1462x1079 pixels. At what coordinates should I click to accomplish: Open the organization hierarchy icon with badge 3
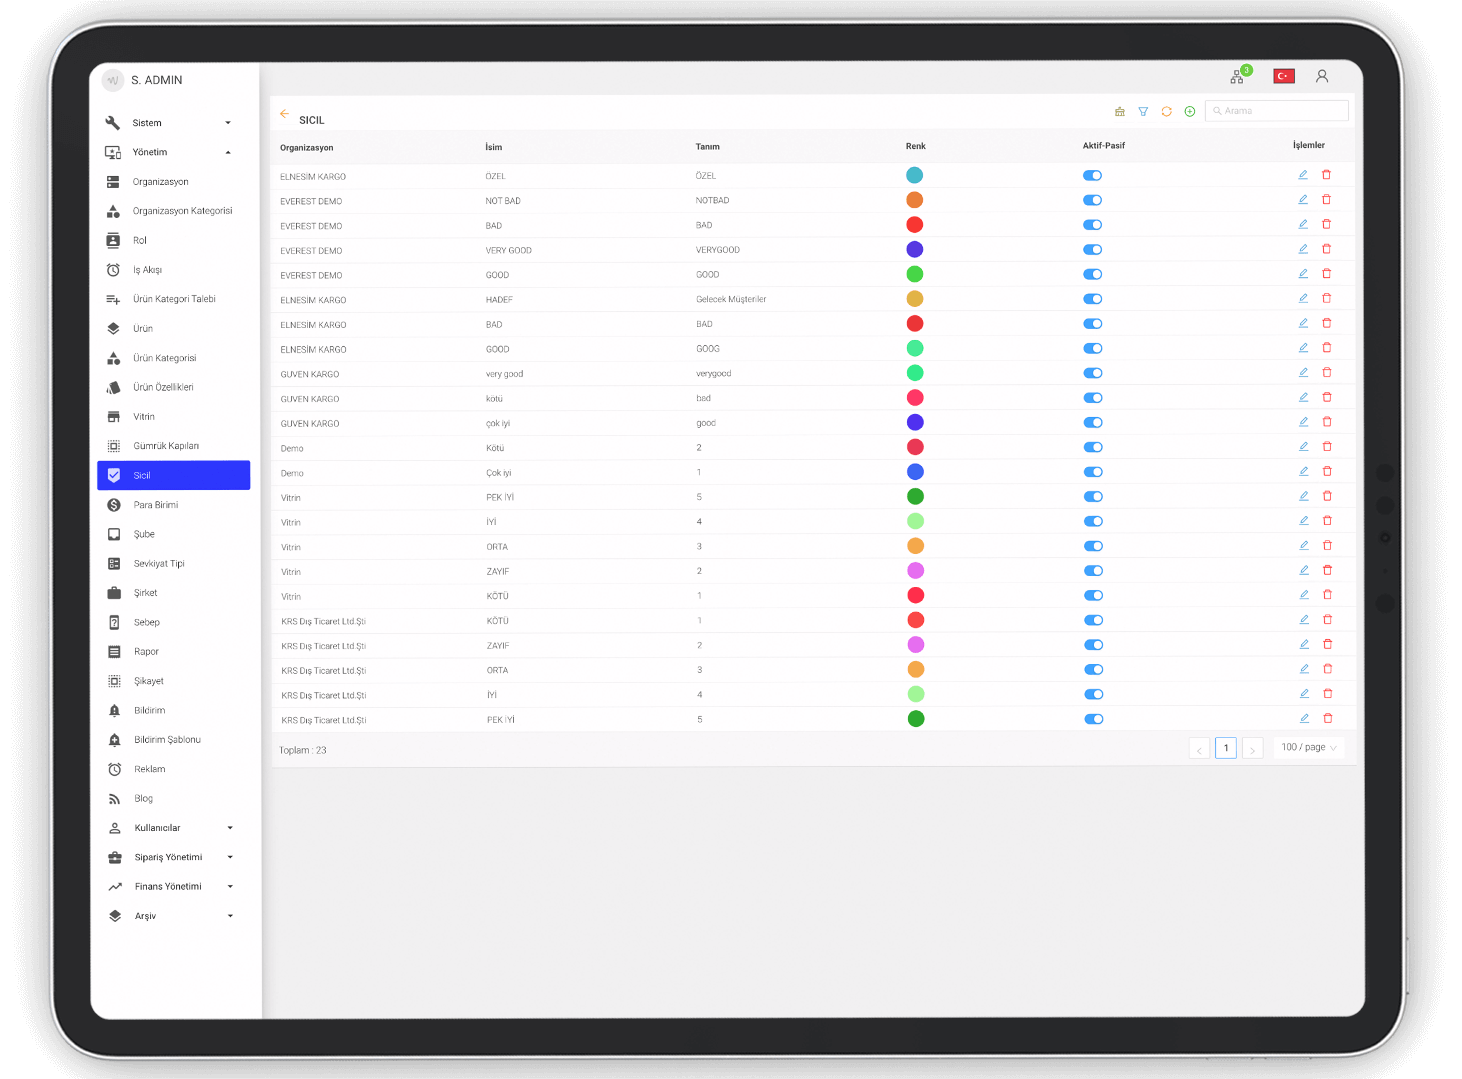[x=1238, y=76]
